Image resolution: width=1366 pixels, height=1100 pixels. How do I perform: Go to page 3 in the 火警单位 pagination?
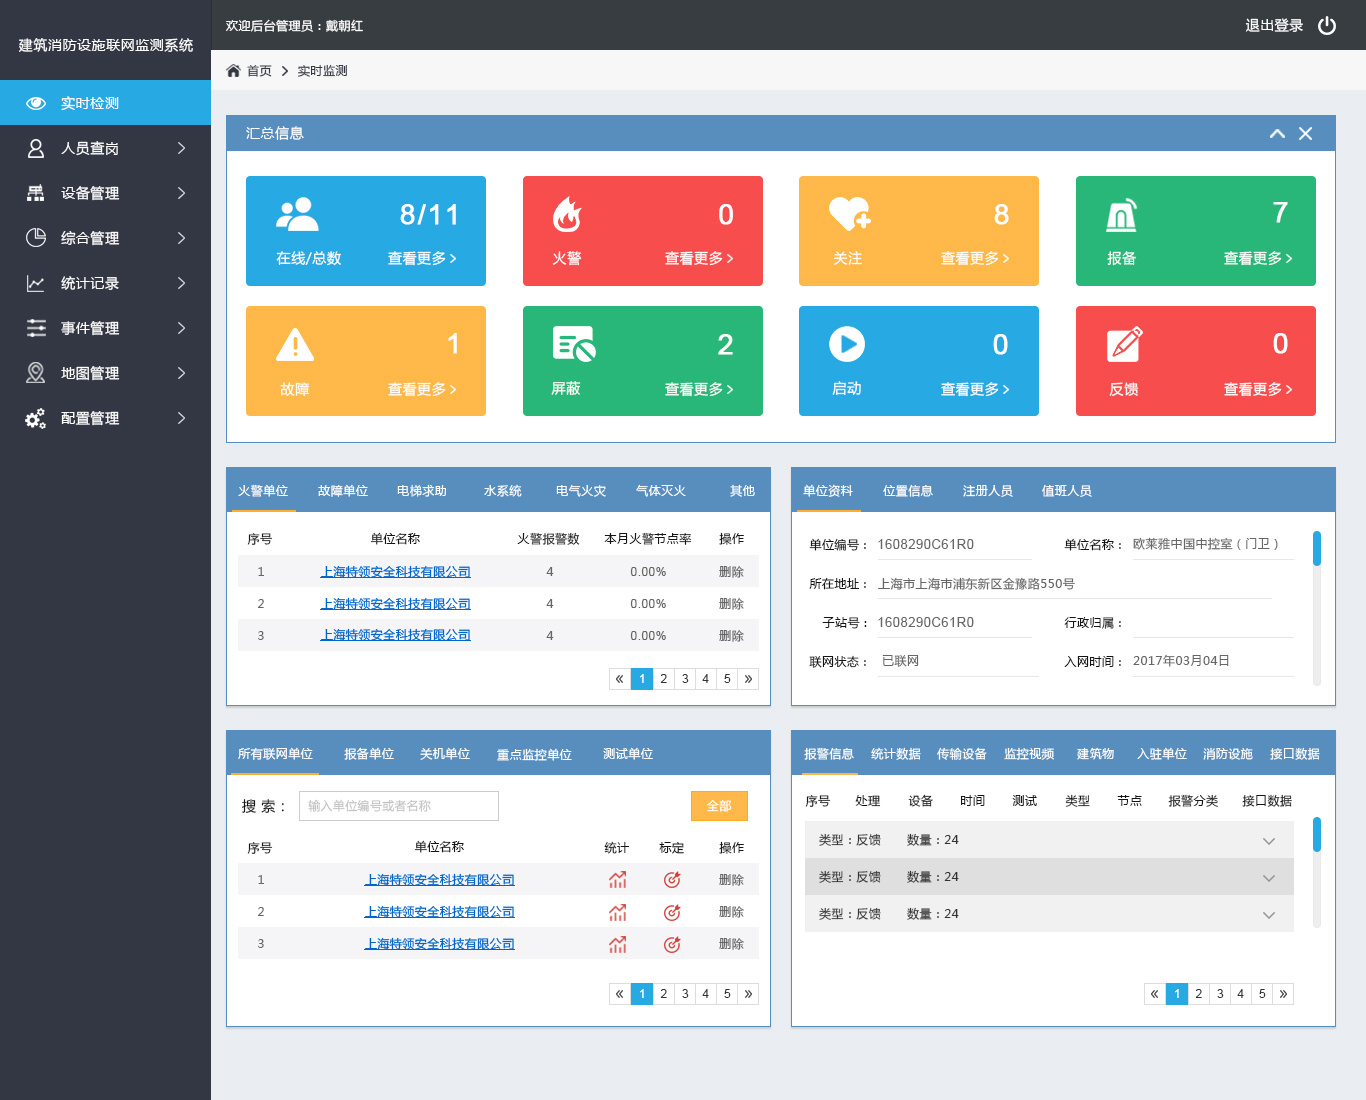[x=685, y=679]
